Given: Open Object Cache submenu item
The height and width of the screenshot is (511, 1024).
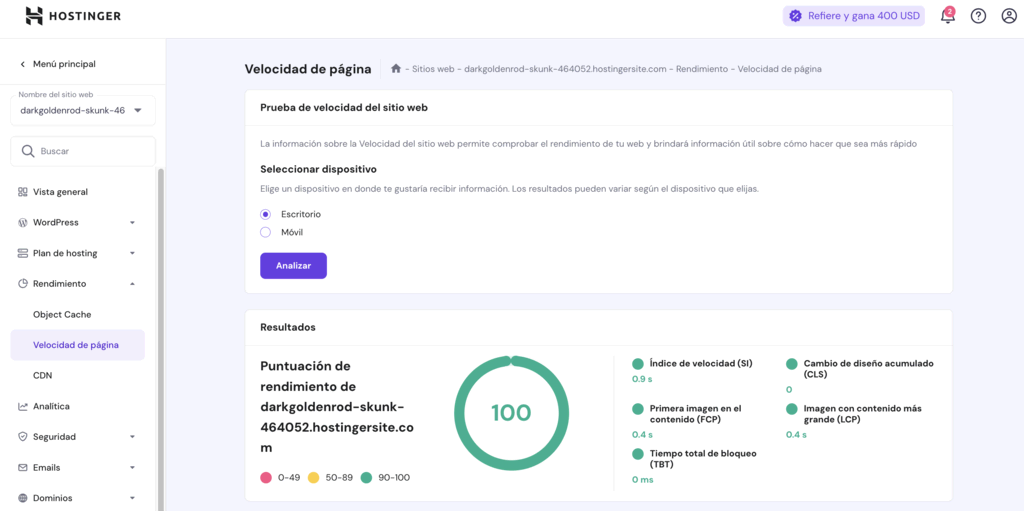Looking at the screenshot, I should 62,314.
